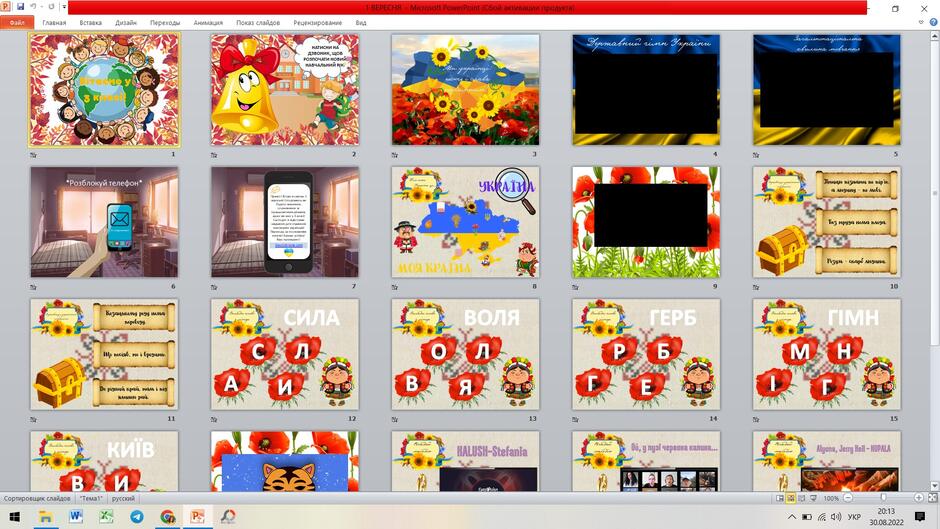Start Slide Show from status bar icon
Viewport: 940px width, 529px height.
coord(814,498)
